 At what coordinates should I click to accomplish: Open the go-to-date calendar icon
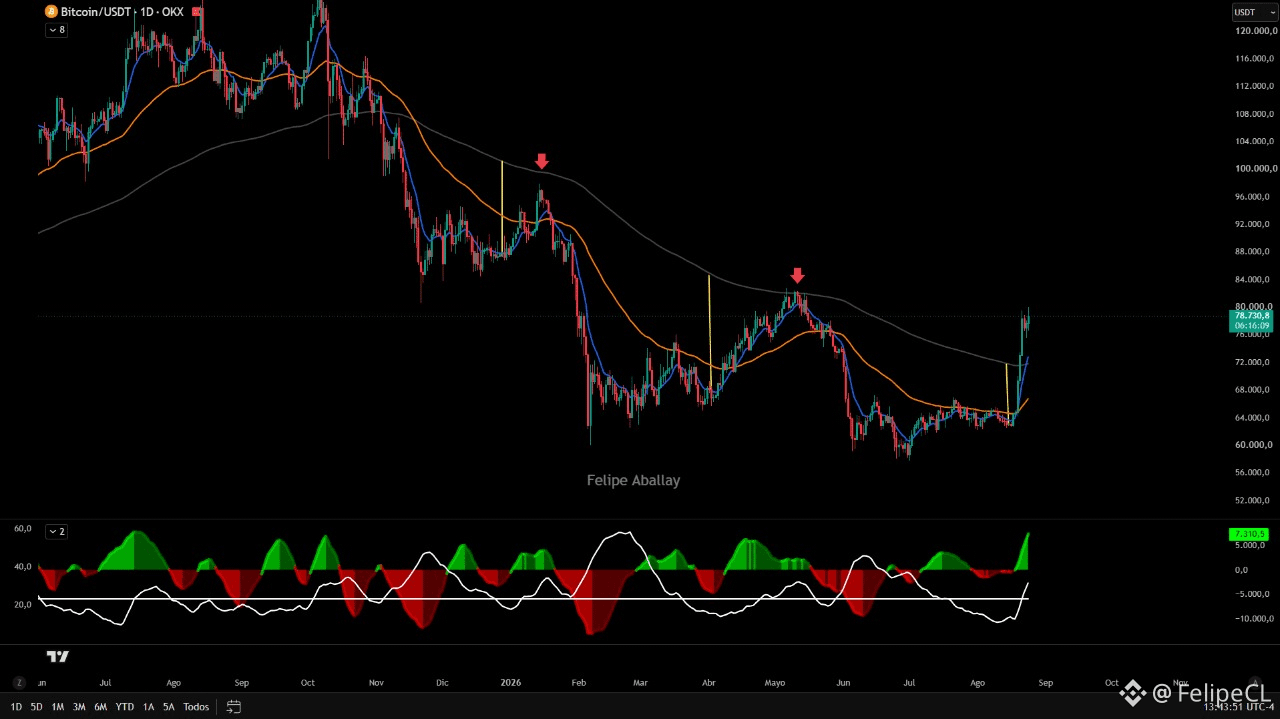233,706
